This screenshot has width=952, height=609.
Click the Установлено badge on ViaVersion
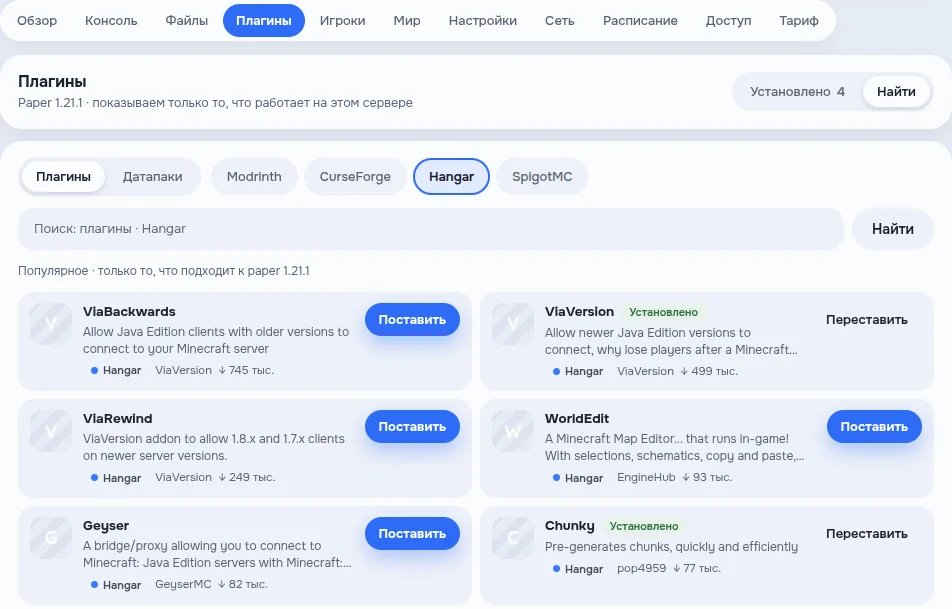664,312
